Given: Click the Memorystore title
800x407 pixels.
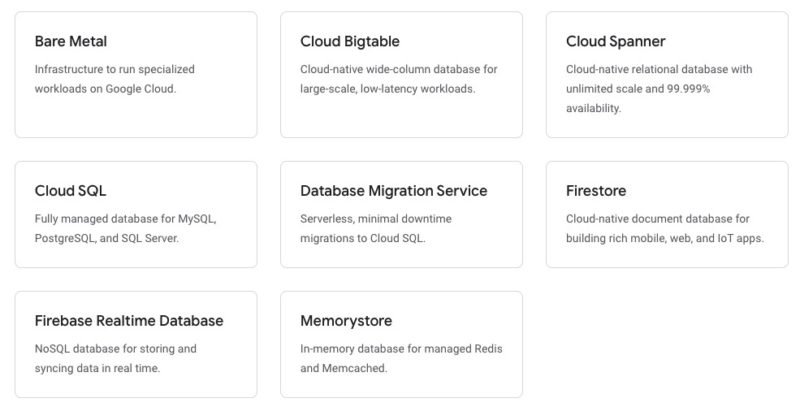Looking at the screenshot, I should (346, 321).
